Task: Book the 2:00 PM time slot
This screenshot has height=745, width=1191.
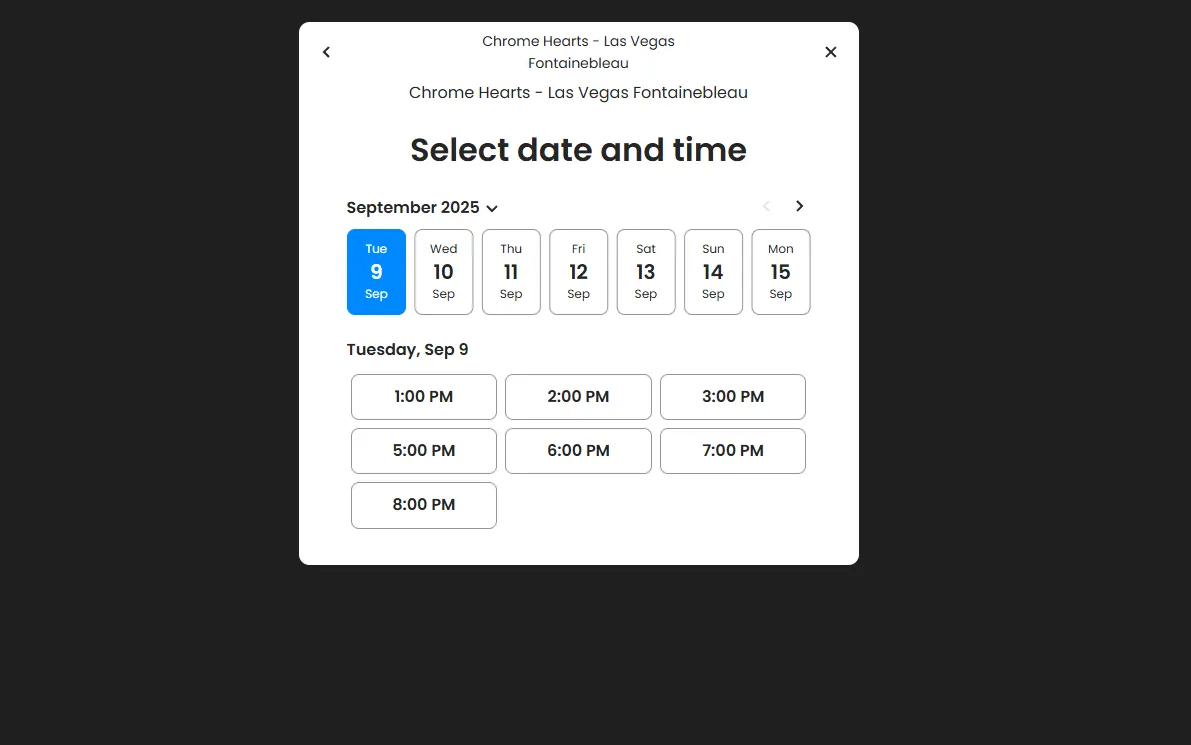Action: pos(578,397)
